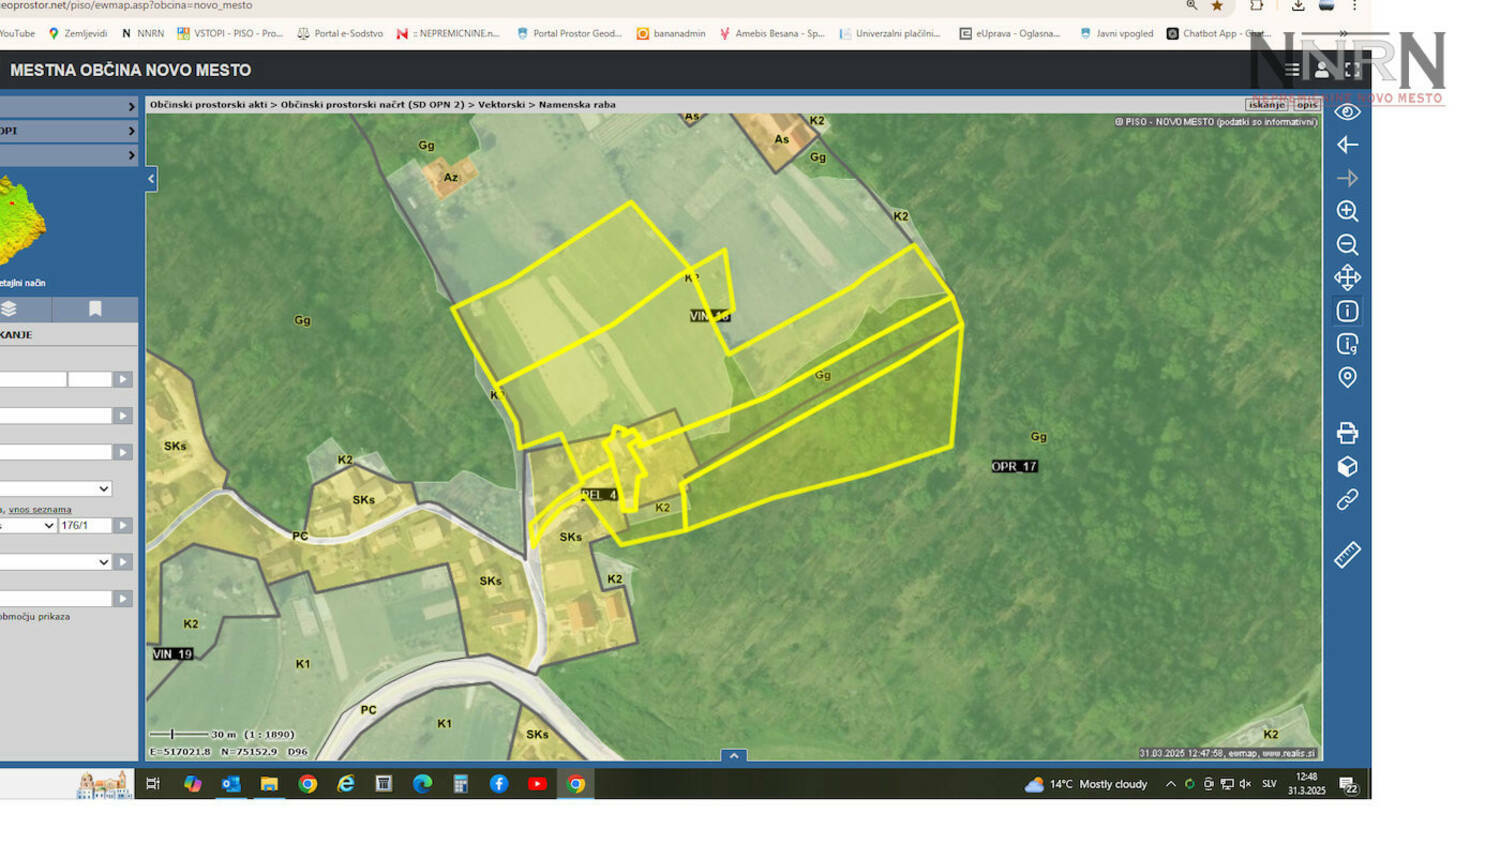Click the zoom out magnifier tool
The width and height of the screenshot is (1500, 844).
coord(1347,245)
